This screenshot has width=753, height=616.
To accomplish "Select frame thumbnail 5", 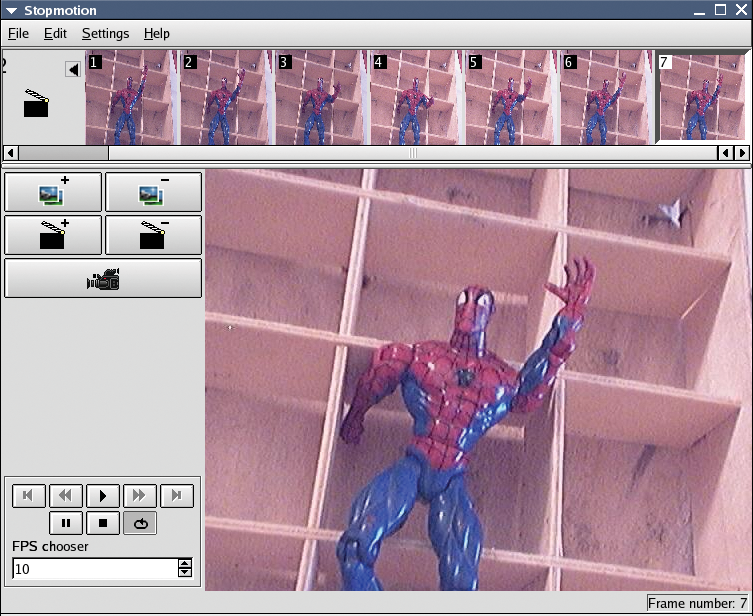I will click(509, 97).
